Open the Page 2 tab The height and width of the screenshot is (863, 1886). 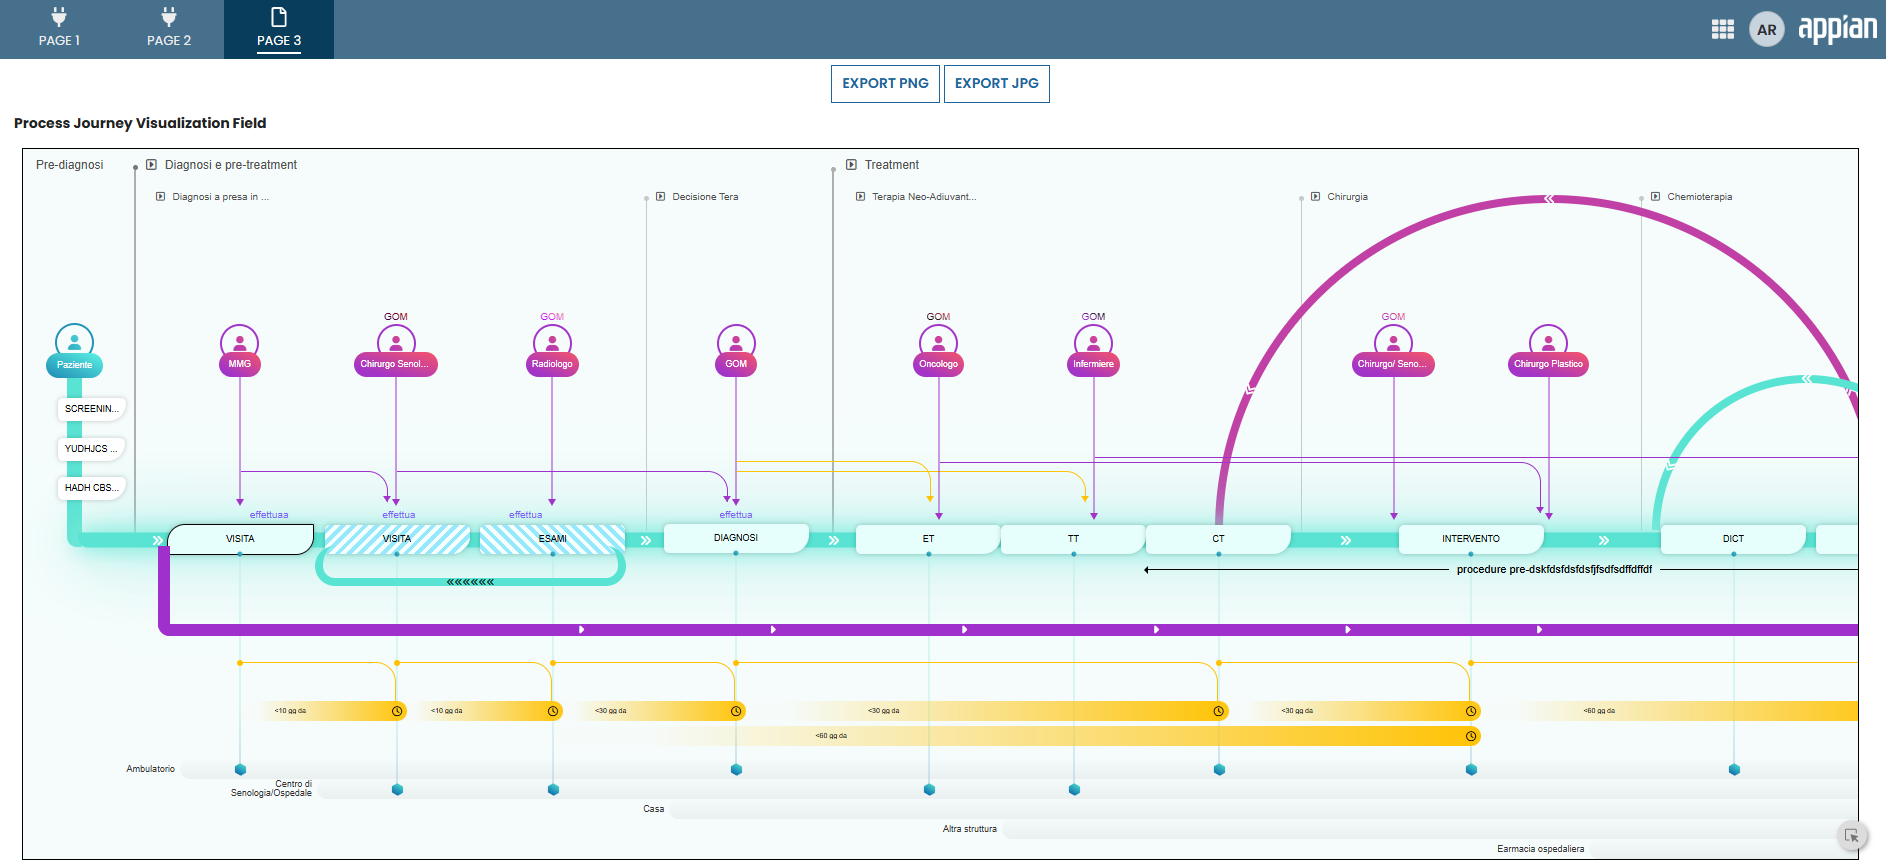(x=169, y=30)
